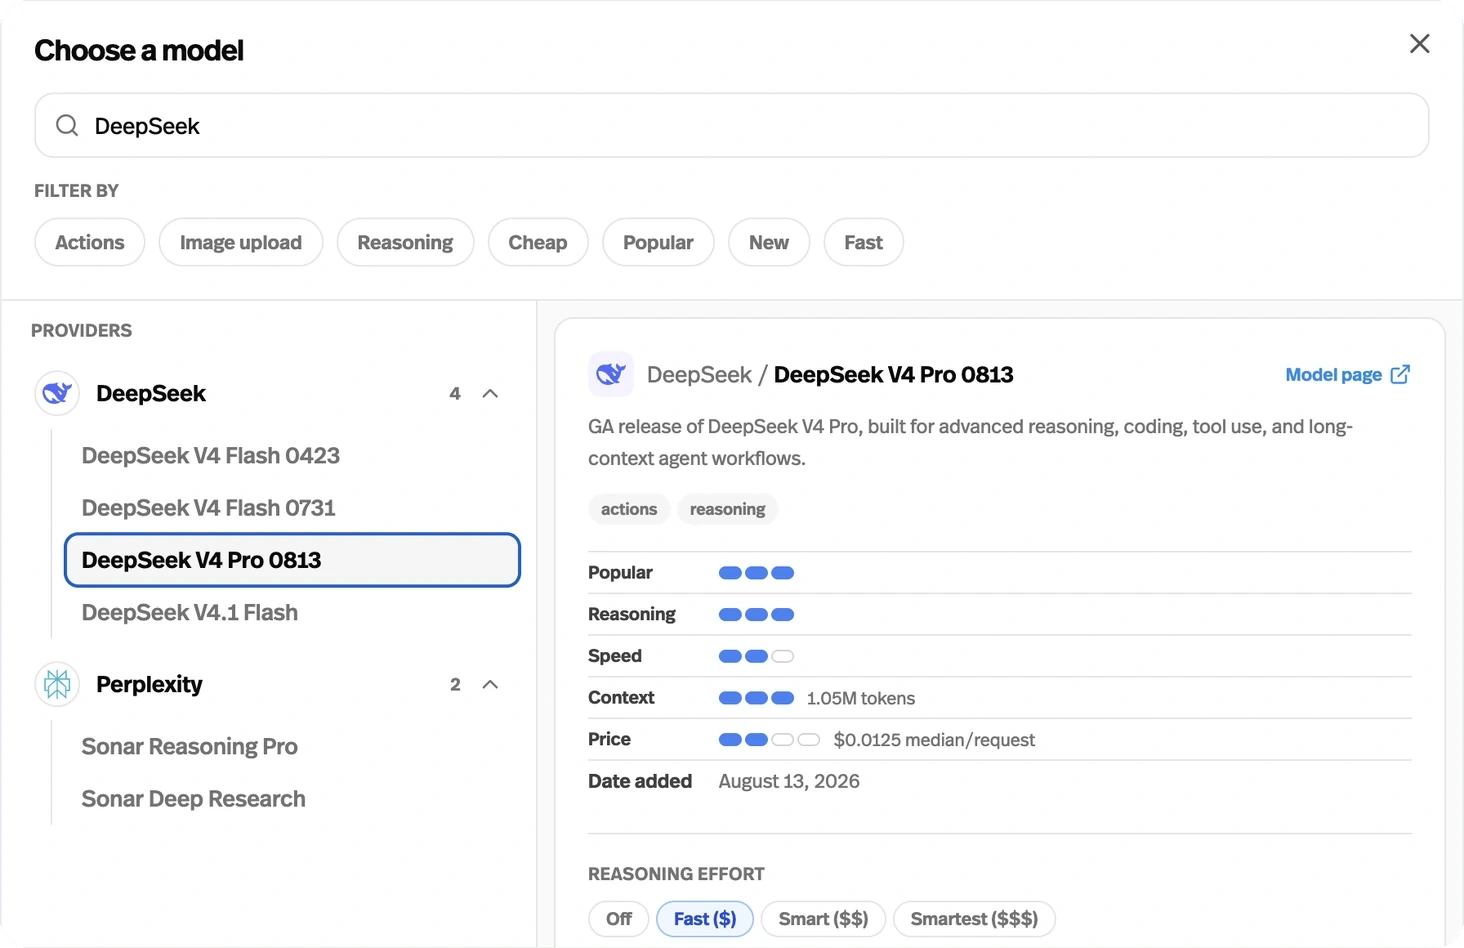Click the GA release description paragraph

tap(970, 442)
